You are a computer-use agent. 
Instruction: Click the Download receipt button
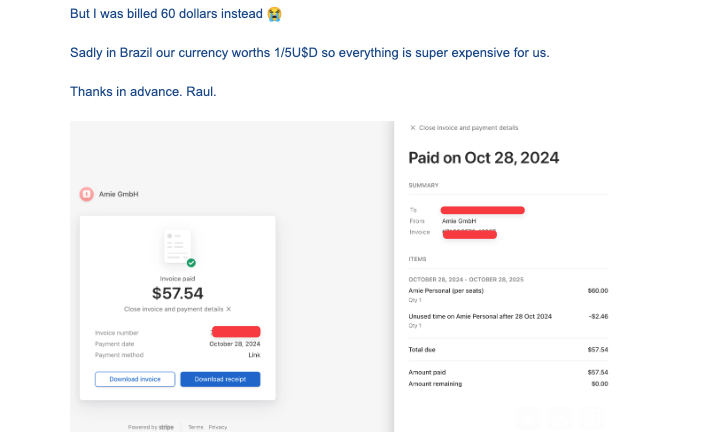click(220, 379)
